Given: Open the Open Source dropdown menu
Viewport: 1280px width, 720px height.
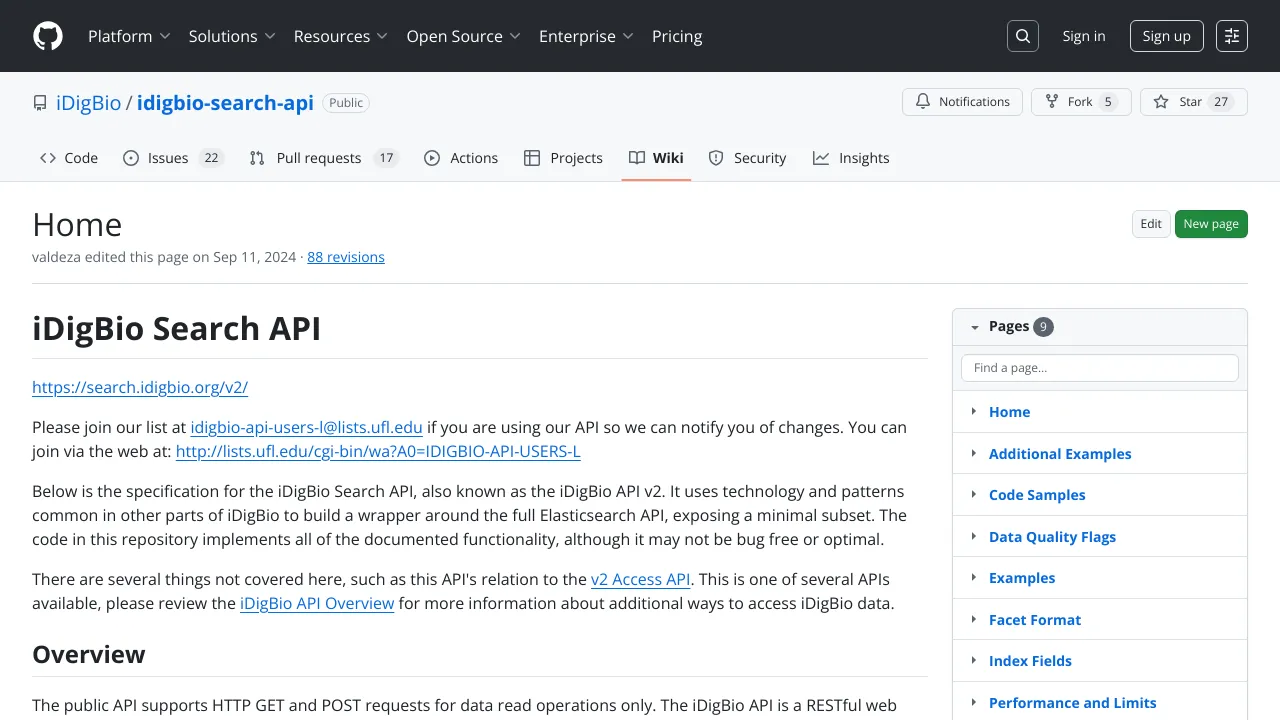Looking at the screenshot, I should [x=463, y=36].
